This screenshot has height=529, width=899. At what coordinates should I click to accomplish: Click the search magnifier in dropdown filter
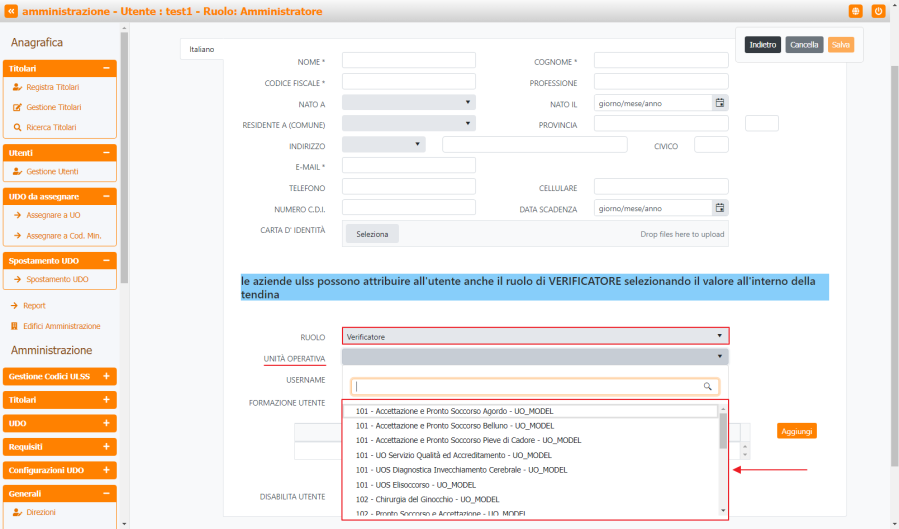click(708, 386)
